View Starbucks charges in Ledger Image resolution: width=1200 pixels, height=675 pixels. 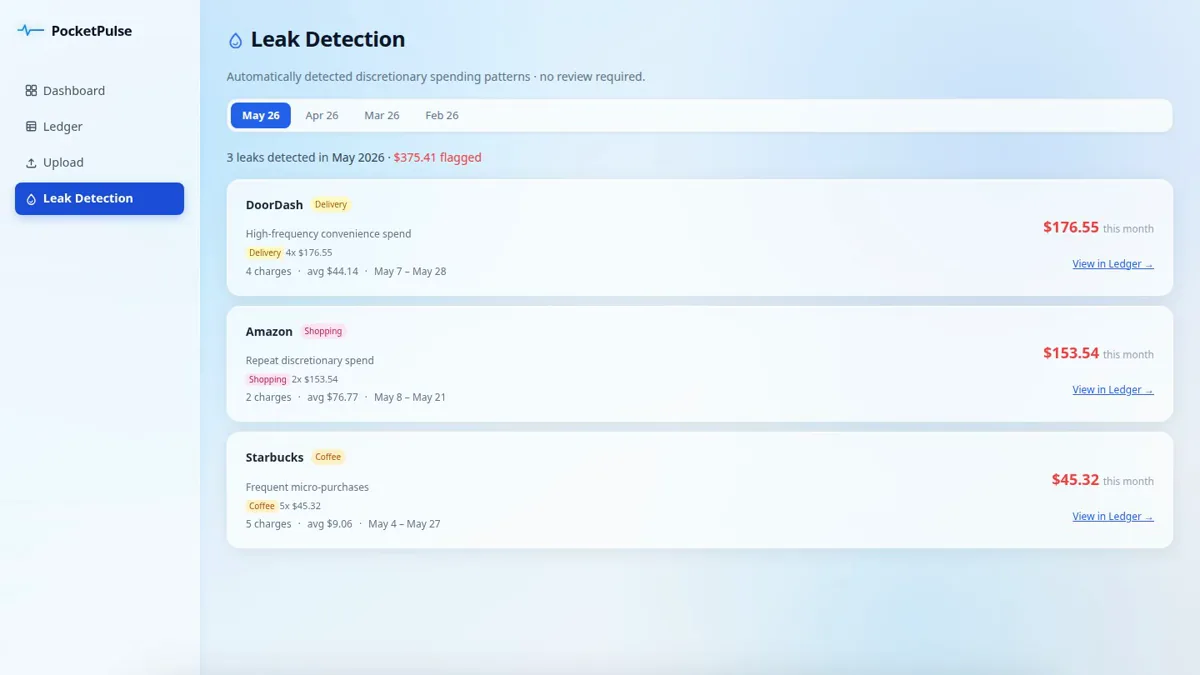coord(1113,516)
